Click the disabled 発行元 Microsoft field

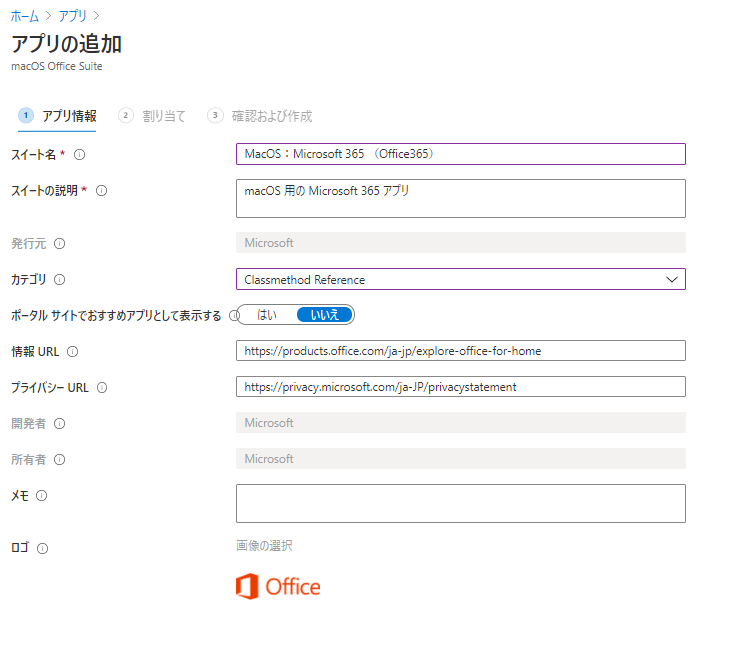tap(460, 243)
